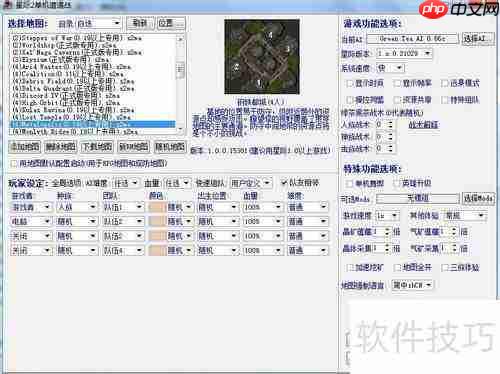Open the 常规 dropdown beside 游戏速度
The width and height of the screenshot is (500, 374).
point(465,216)
